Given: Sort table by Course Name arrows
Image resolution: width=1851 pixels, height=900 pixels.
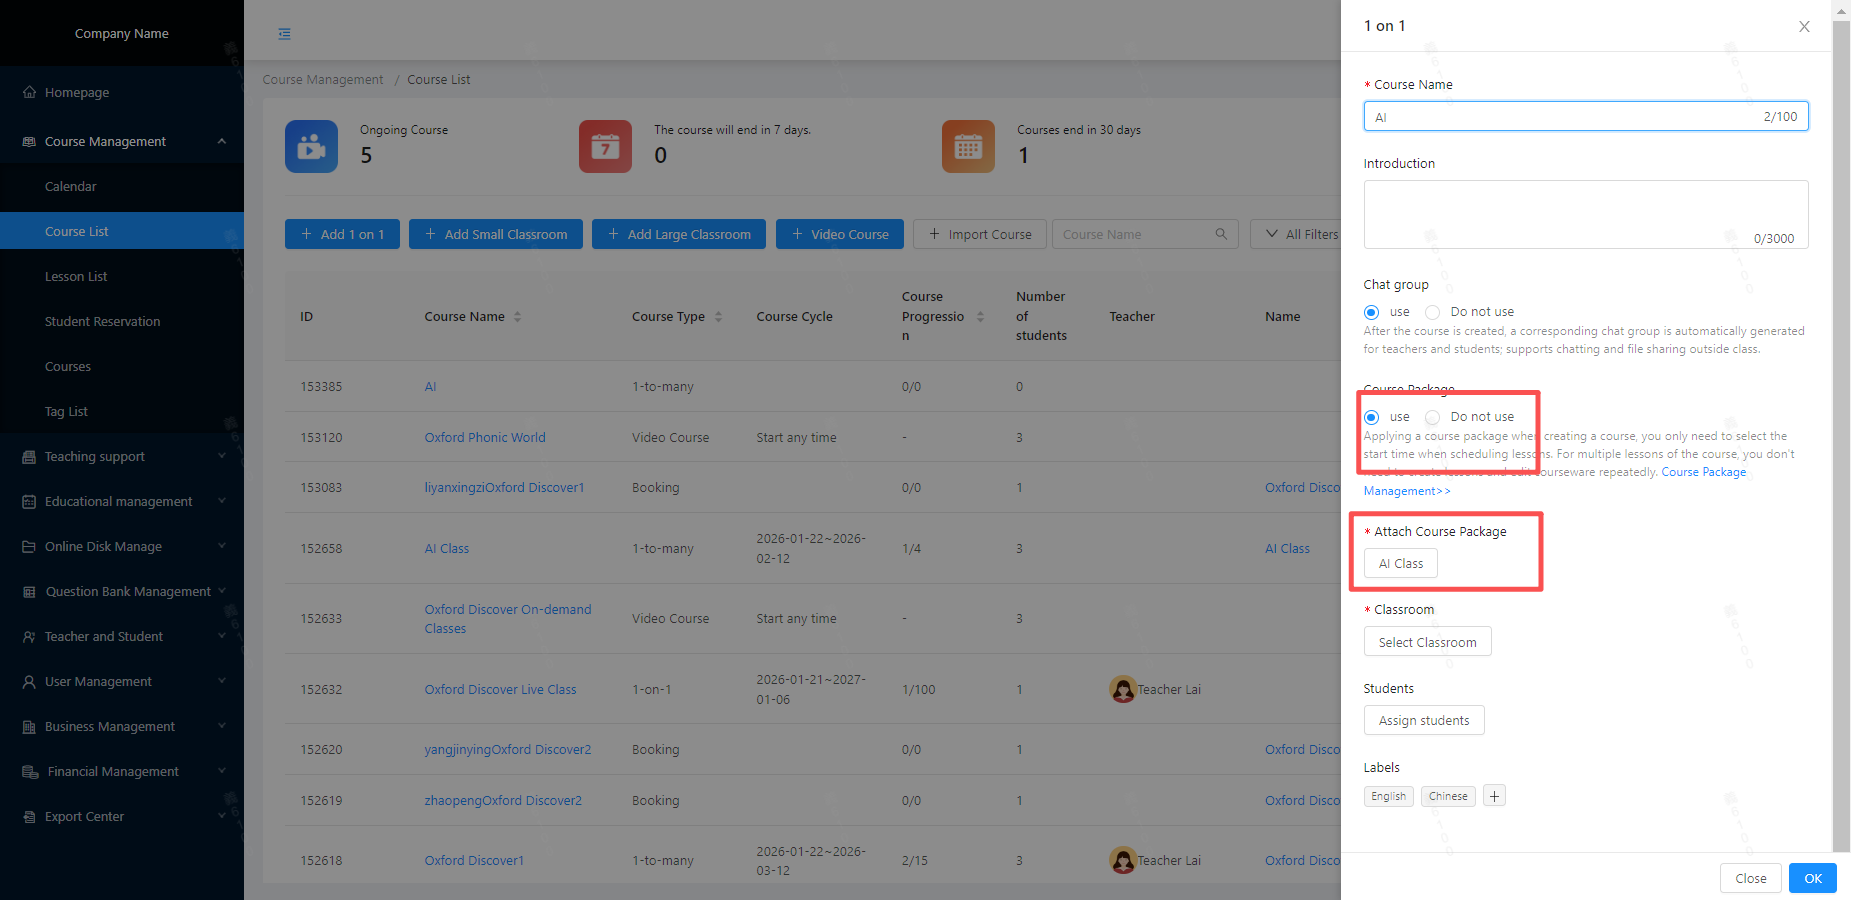Looking at the screenshot, I should point(517,317).
